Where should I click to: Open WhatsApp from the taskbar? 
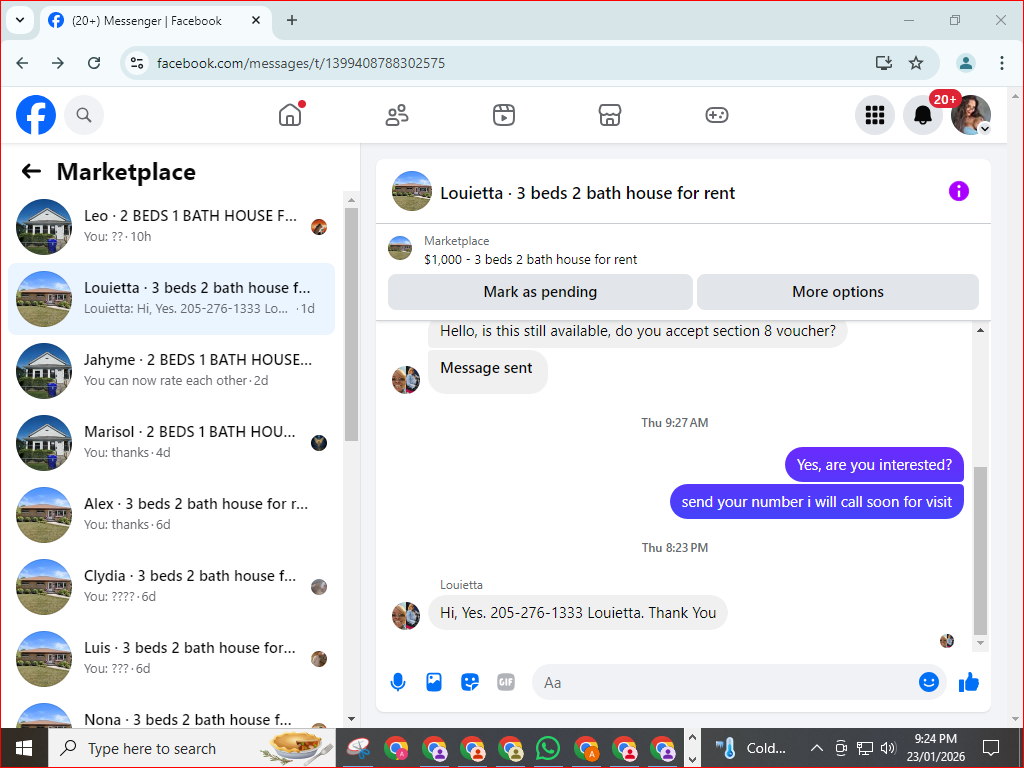point(548,748)
